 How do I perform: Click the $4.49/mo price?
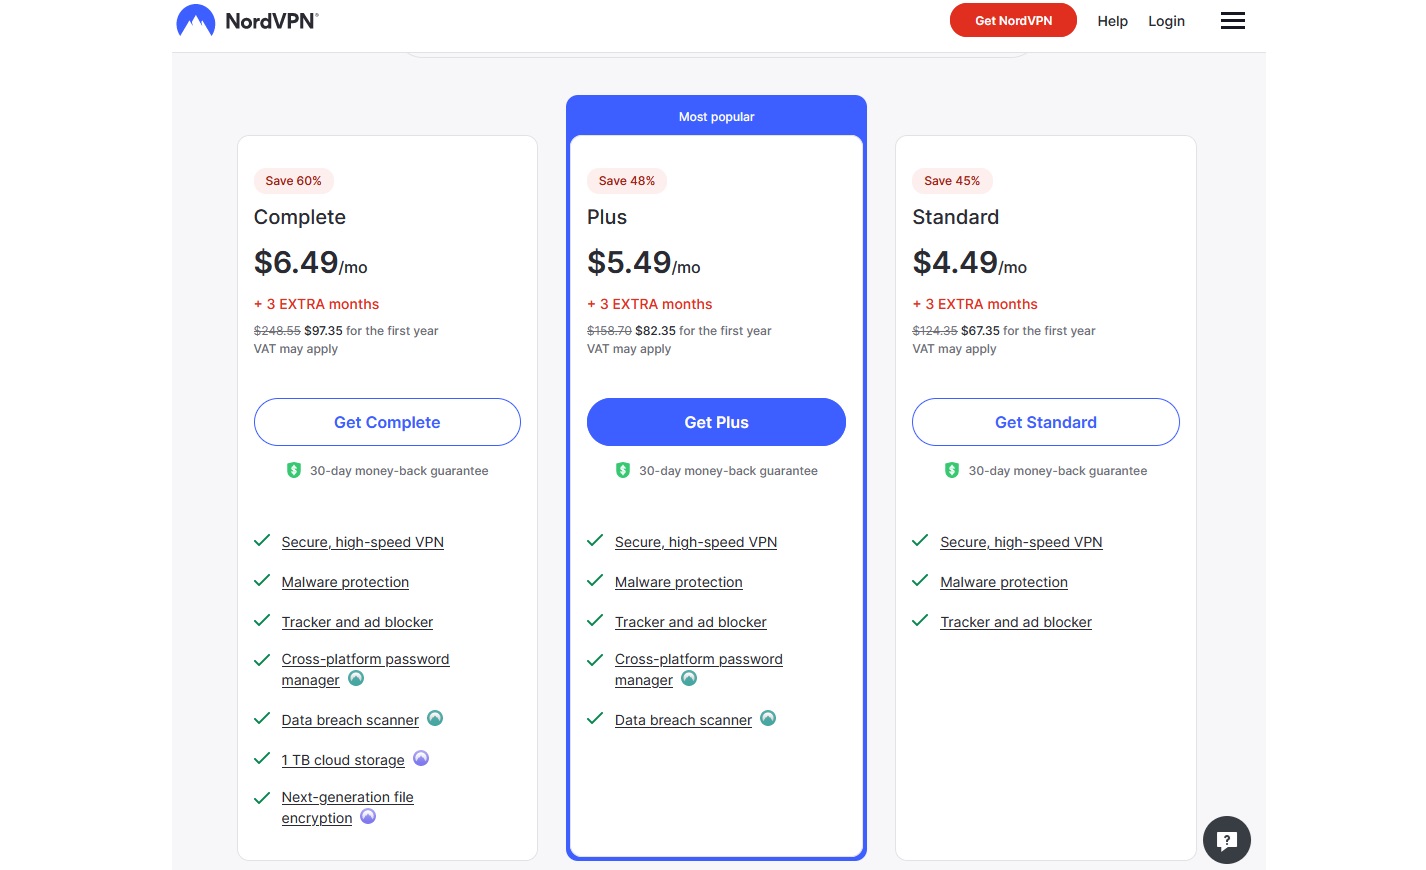tap(970, 262)
